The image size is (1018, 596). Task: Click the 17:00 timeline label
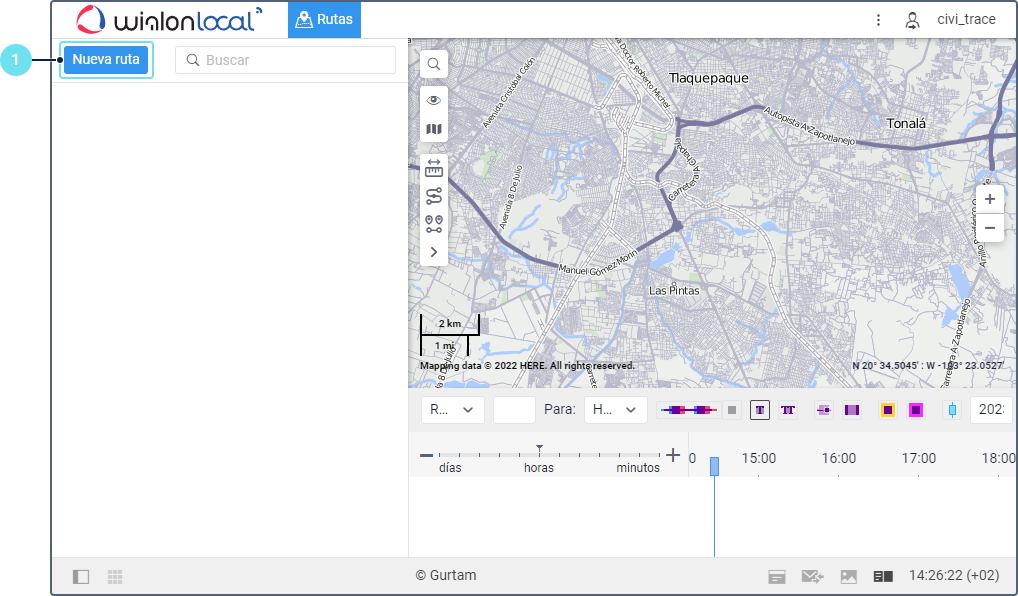[x=918, y=458]
